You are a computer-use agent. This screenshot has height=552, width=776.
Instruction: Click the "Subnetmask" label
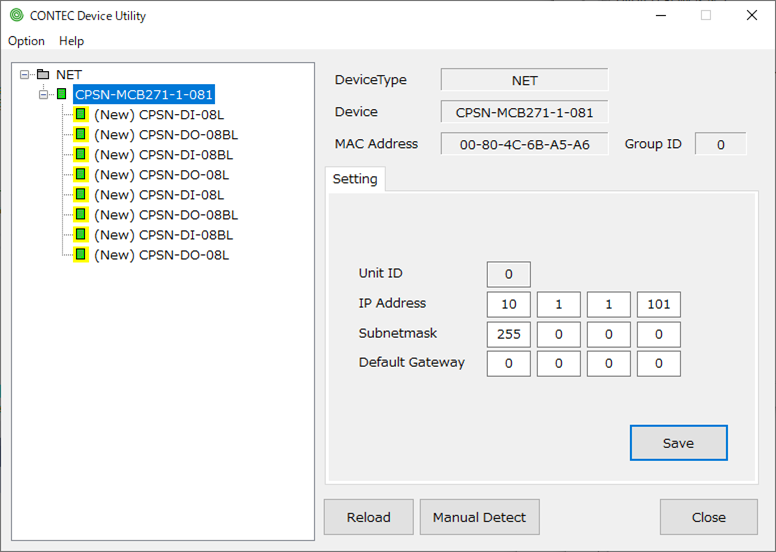click(398, 333)
